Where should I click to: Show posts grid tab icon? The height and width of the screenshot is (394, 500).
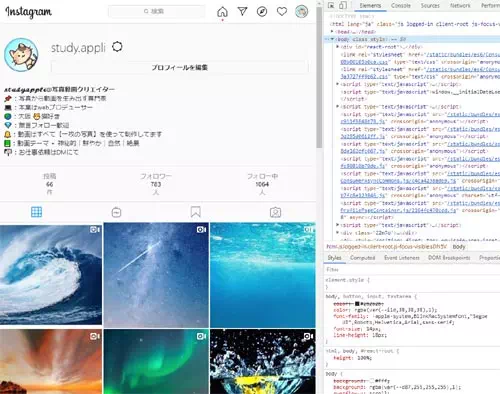[36, 212]
